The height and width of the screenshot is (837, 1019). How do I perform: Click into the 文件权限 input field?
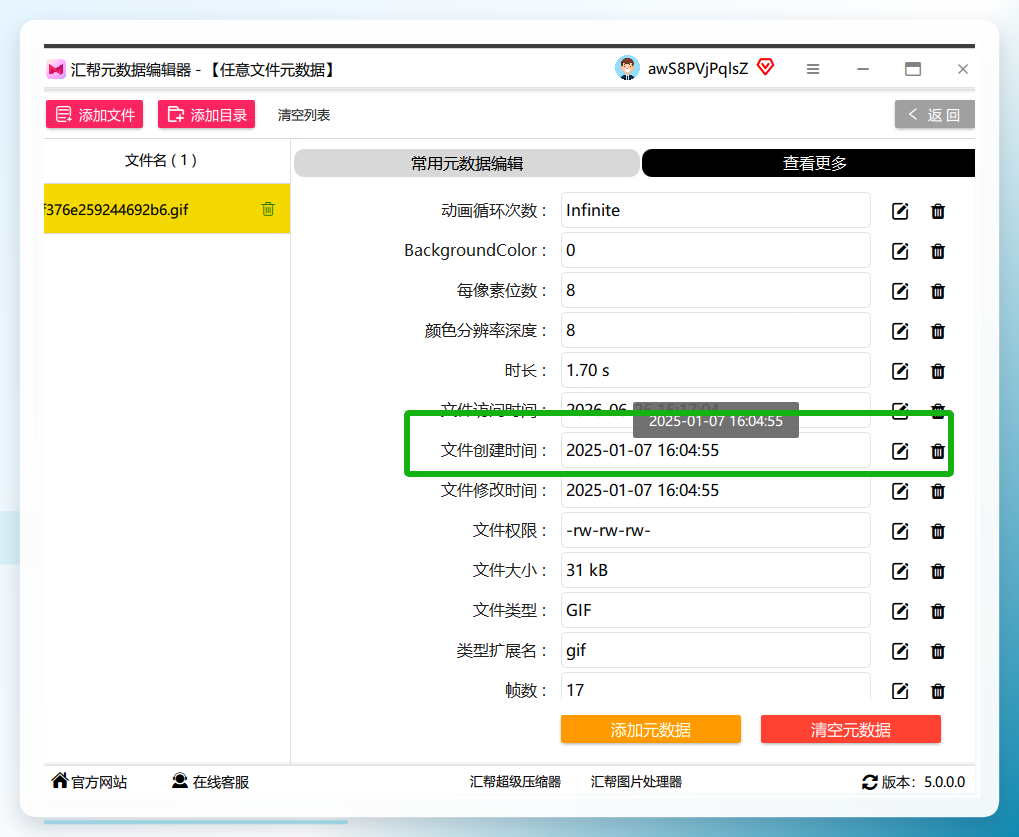tap(716, 530)
